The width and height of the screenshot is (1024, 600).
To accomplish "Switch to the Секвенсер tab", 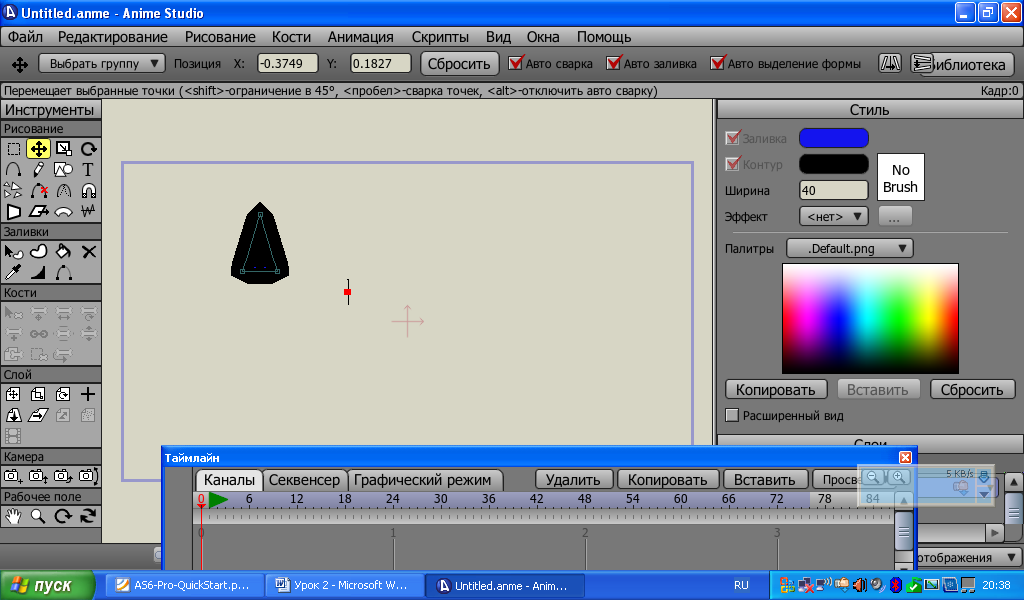I will [305, 480].
